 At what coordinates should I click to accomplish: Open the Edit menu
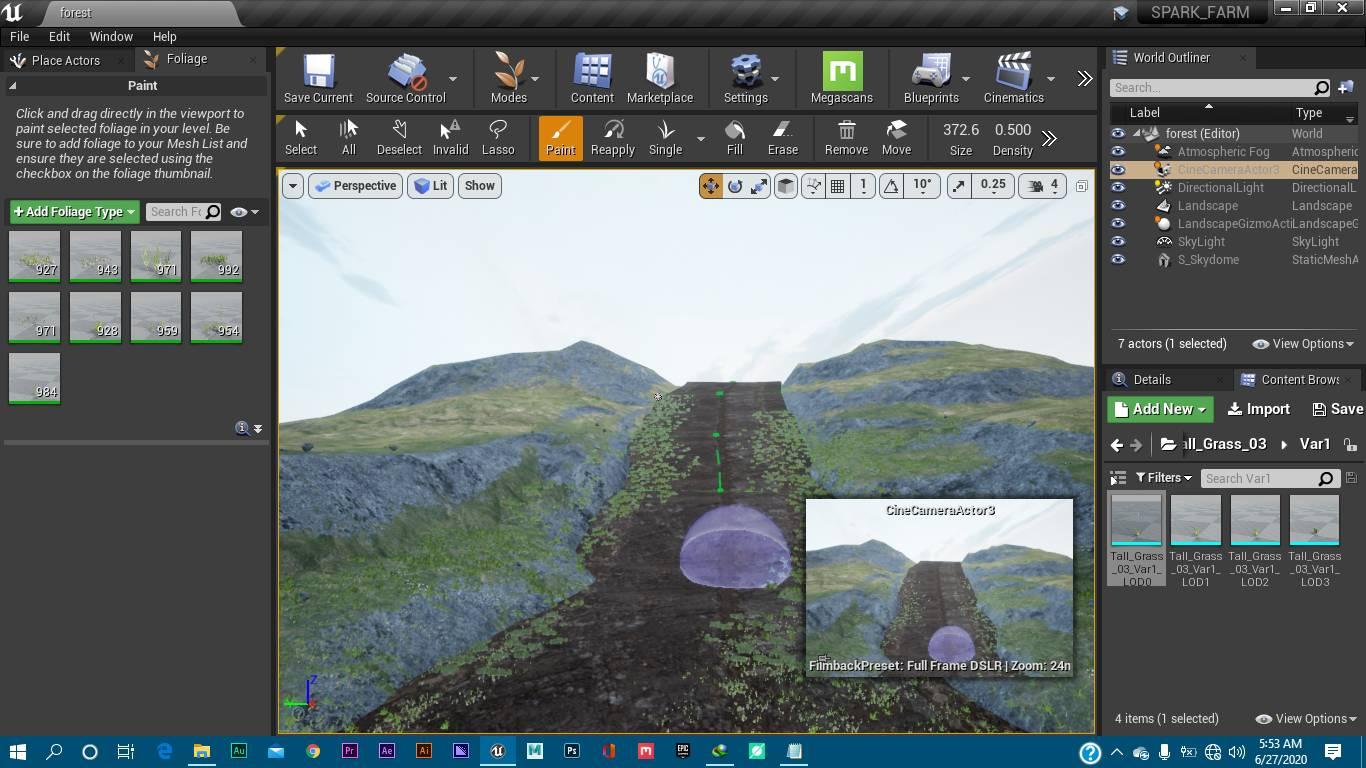click(59, 36)
